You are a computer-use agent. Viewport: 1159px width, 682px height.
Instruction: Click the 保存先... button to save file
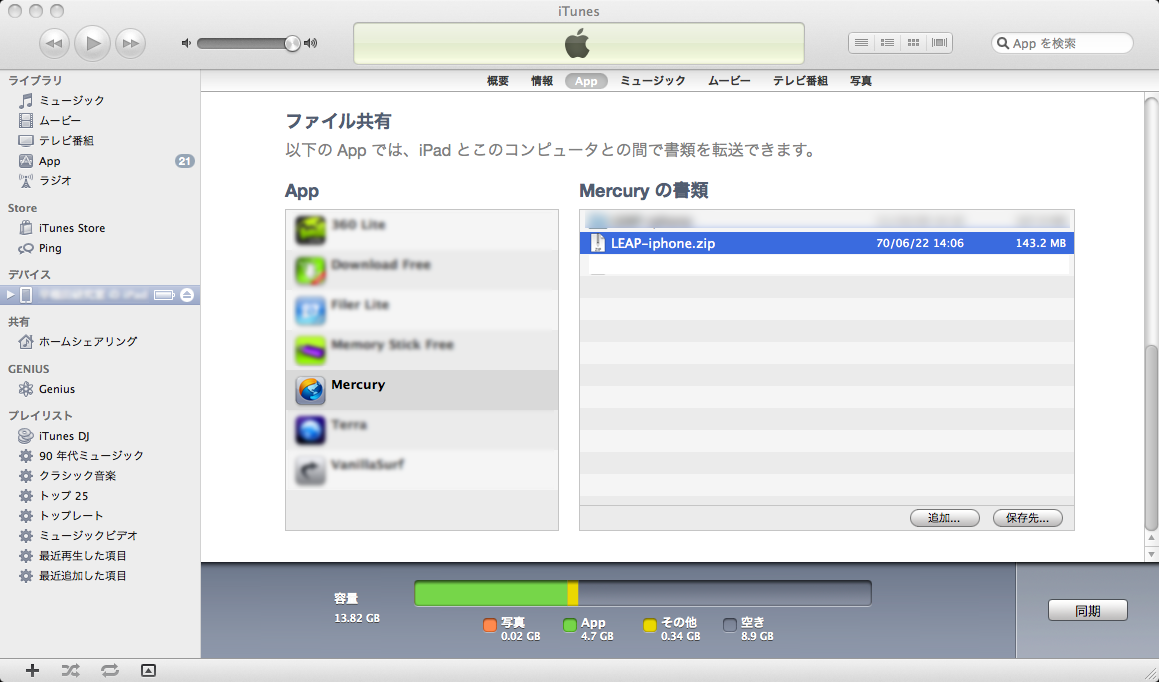pyautogui.click(x=1027, y=518)
